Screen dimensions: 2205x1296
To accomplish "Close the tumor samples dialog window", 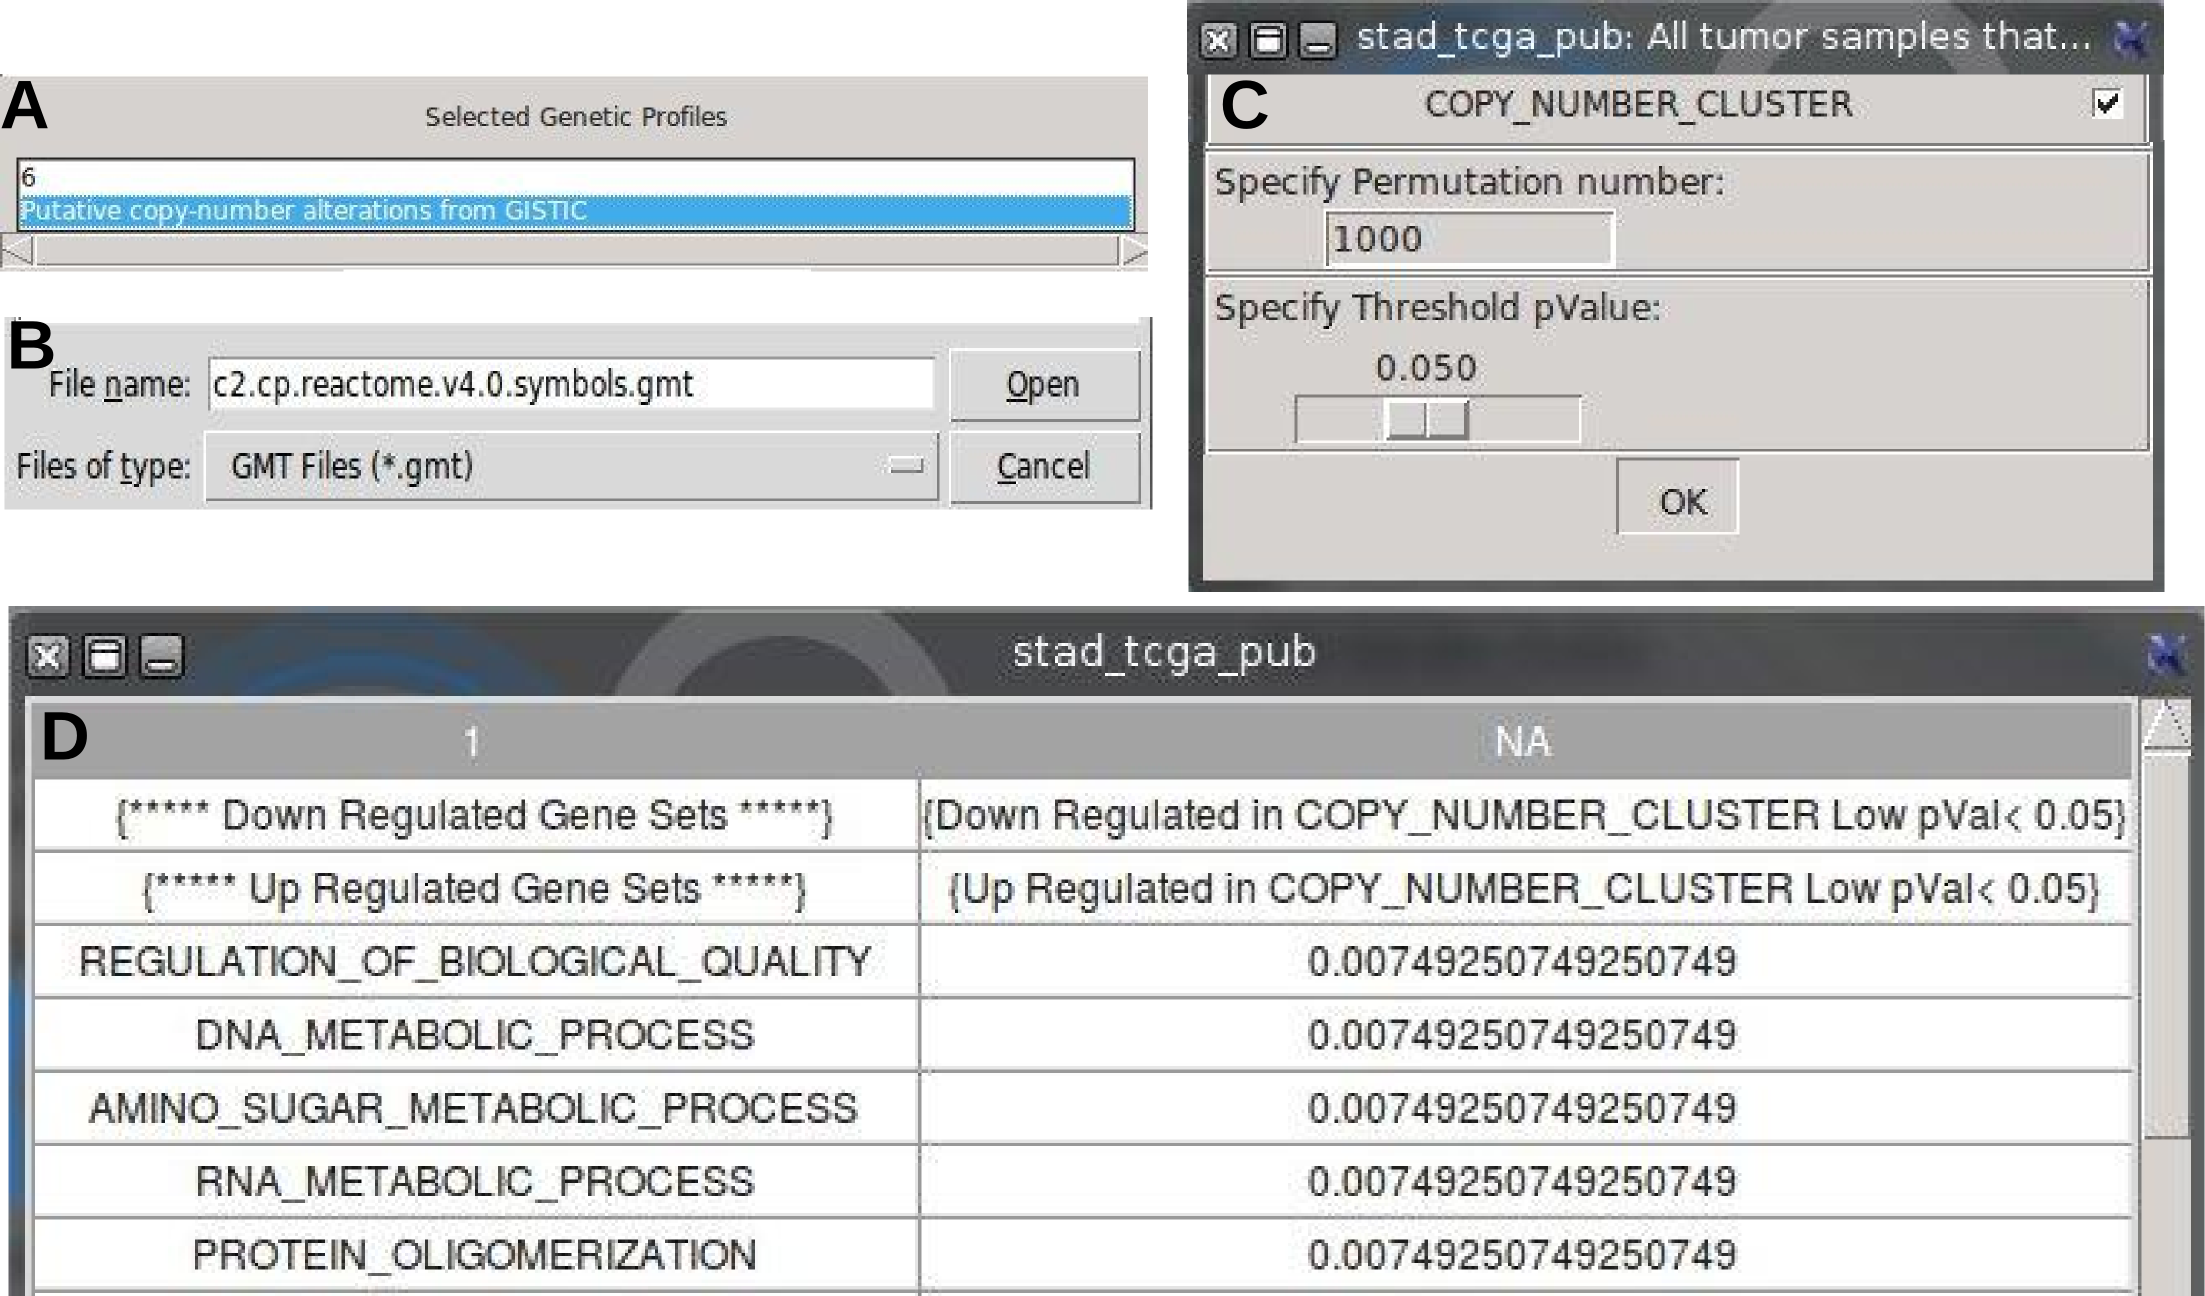I will click(x=1218, y=40).
